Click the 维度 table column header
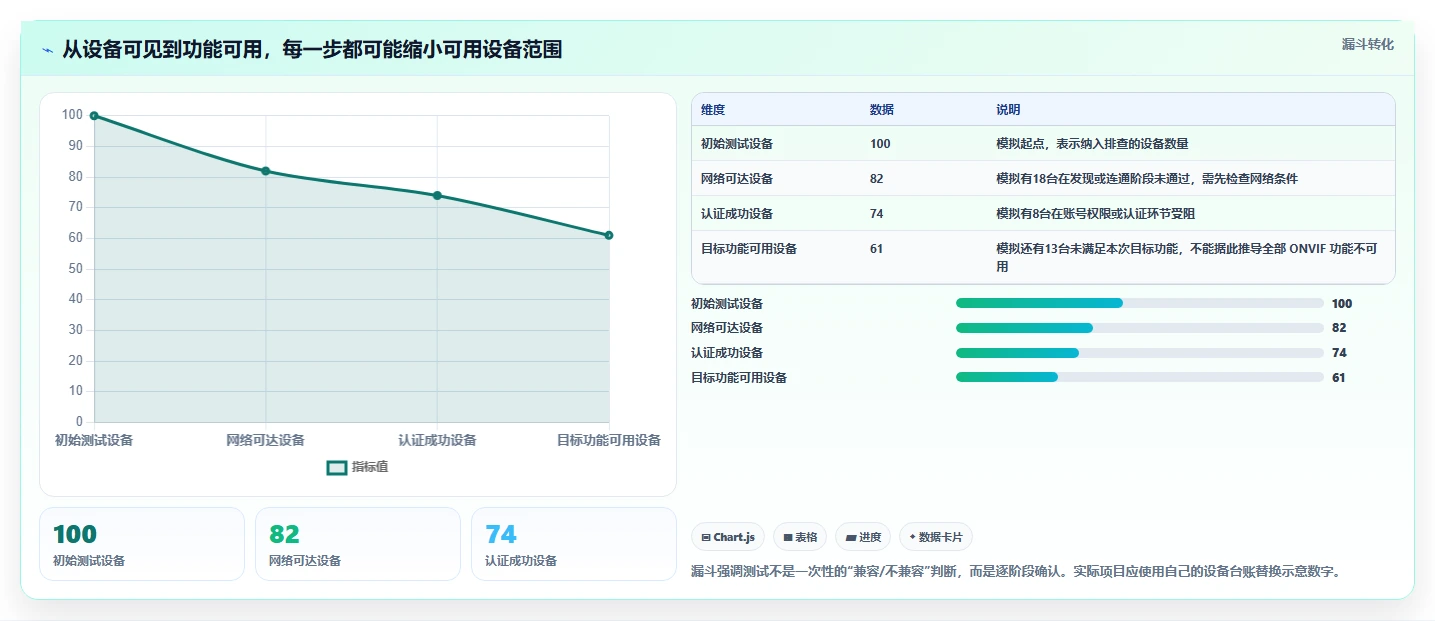The width and height of the screenshot is (1435, 621). coord(713,109)
